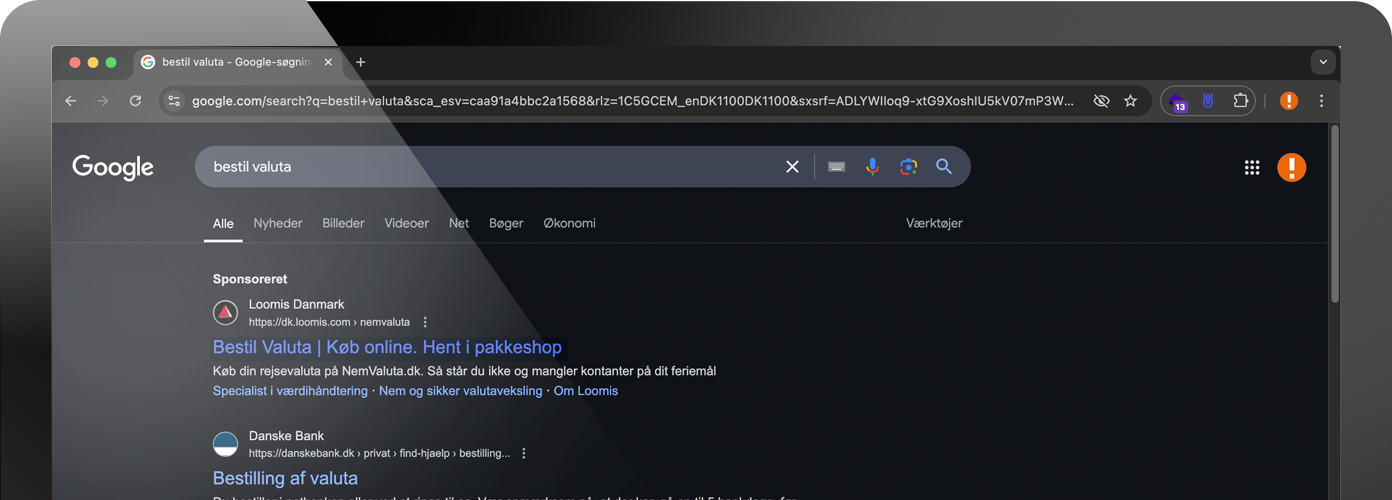Search by image with the Lens icon
The height and width of the screenshot is (500, 1392).
[908, 167]
